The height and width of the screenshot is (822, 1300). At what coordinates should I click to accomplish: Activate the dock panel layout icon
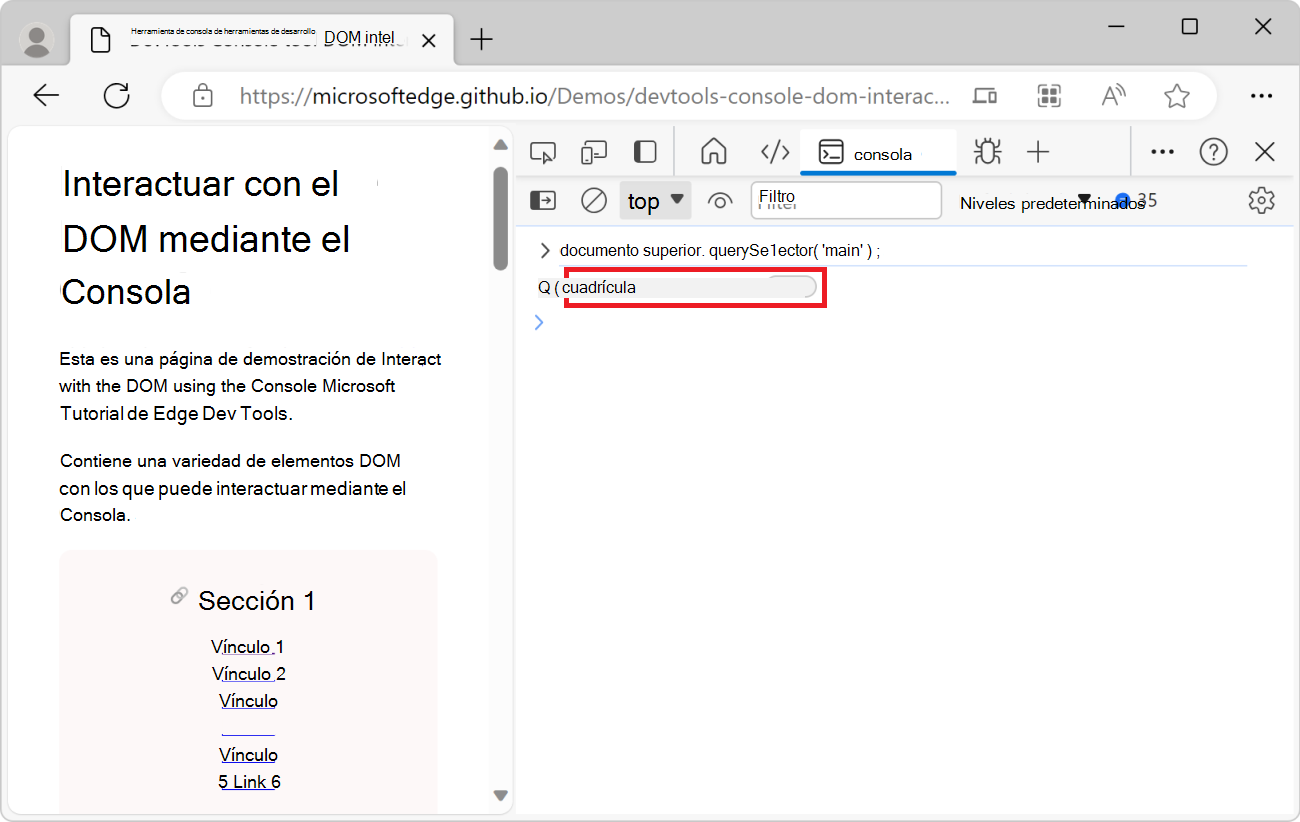coord(645,151)
